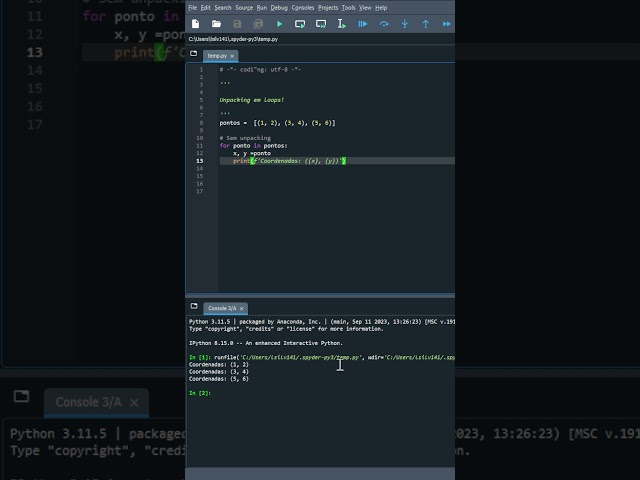
Task: Click the runfile command line in console
Action: point(322,358)
